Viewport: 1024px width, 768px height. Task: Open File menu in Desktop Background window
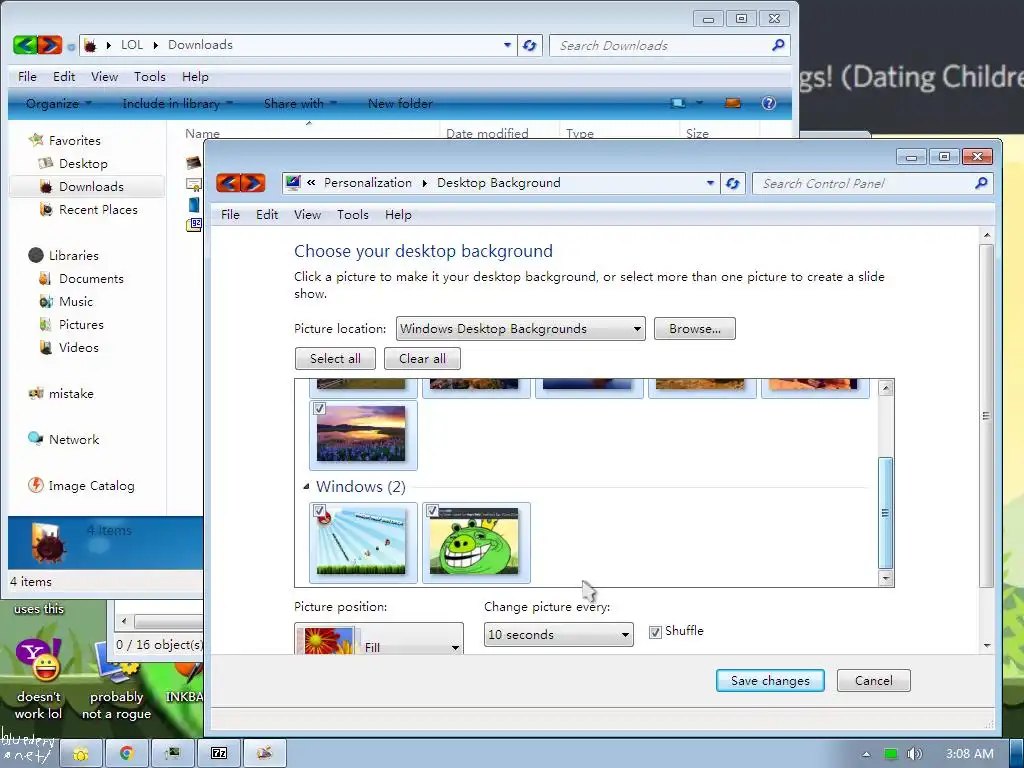pos(230,215)
